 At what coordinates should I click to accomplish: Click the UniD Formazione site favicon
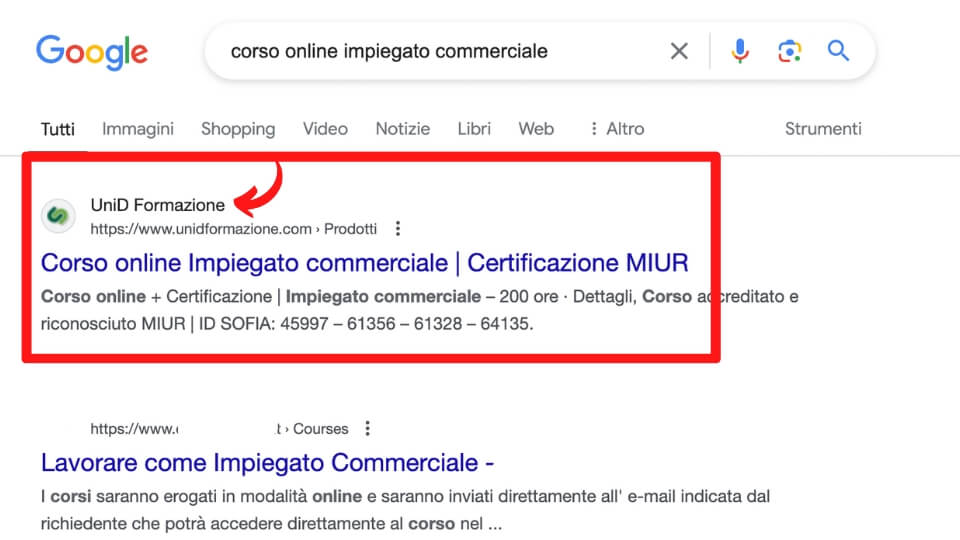coord(58,216)
